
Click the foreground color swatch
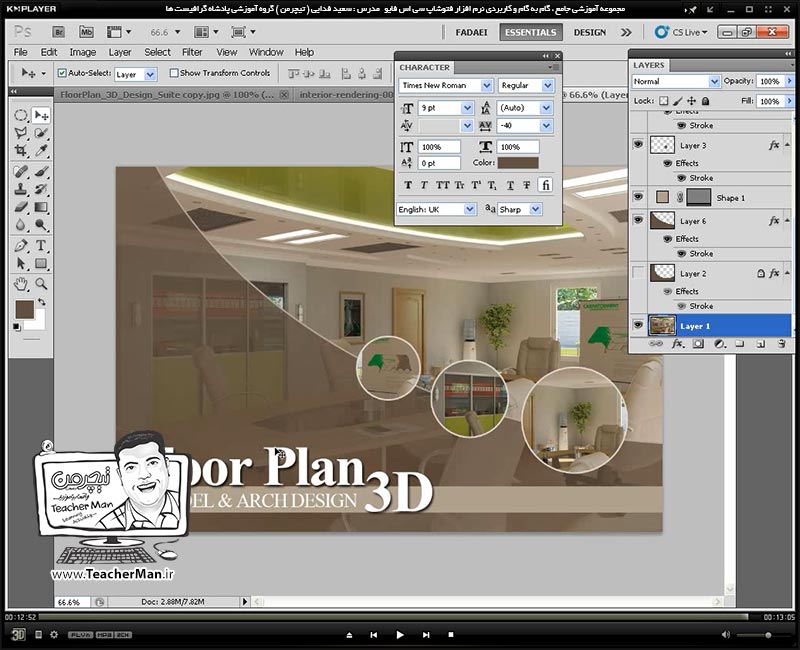pos(24,309)
